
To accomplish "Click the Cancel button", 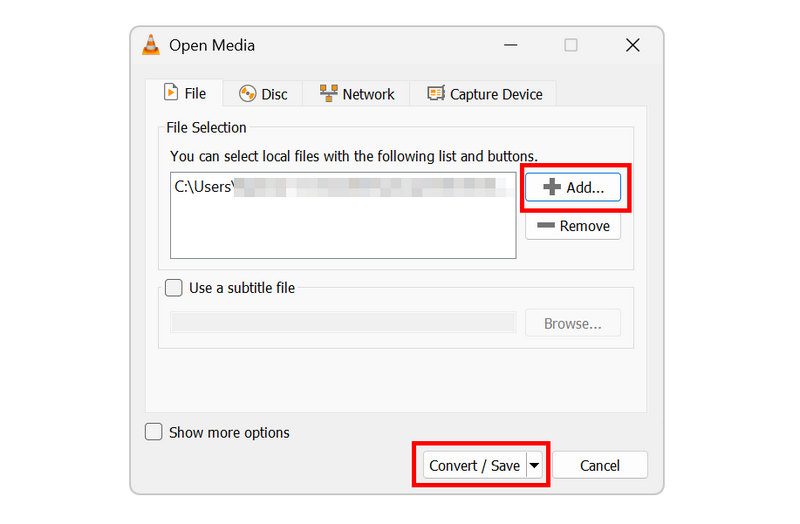I will [x=600, y=465].
